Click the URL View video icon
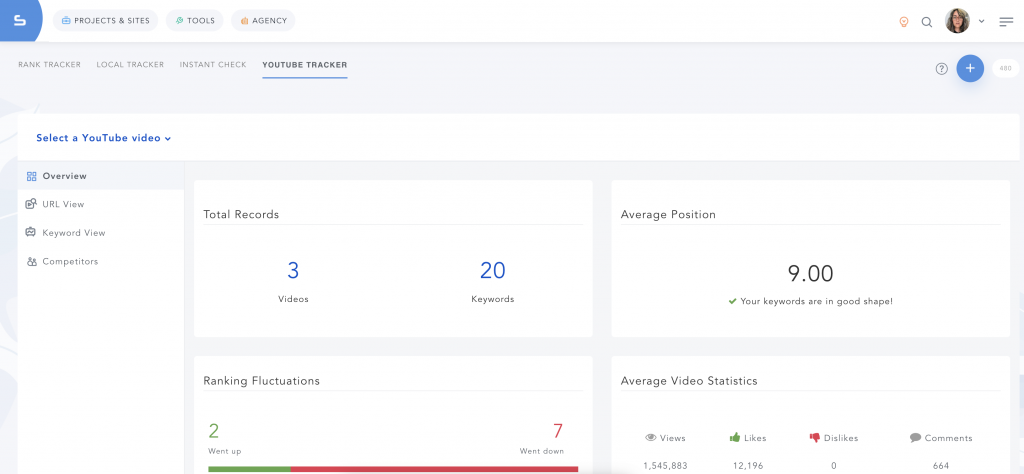Screen dimensions: 1024x474 click(31, 204)
